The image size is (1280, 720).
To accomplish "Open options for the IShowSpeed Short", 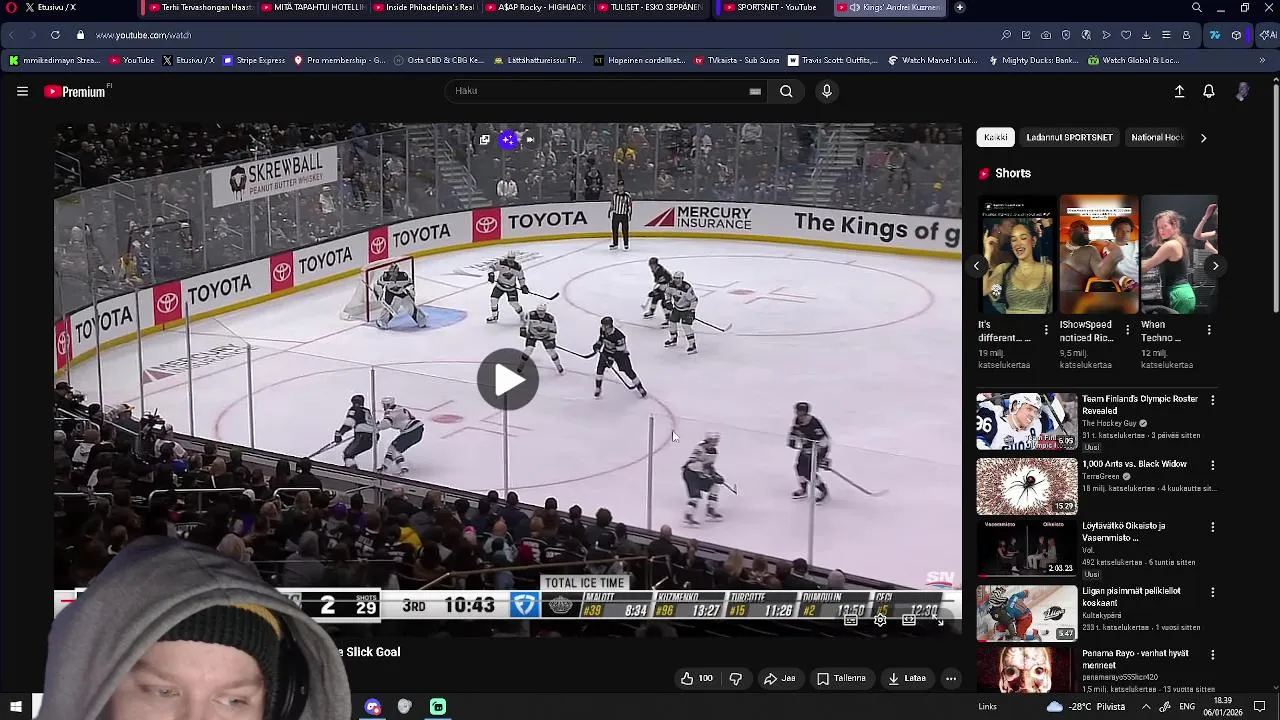I will pos(1128,329).
